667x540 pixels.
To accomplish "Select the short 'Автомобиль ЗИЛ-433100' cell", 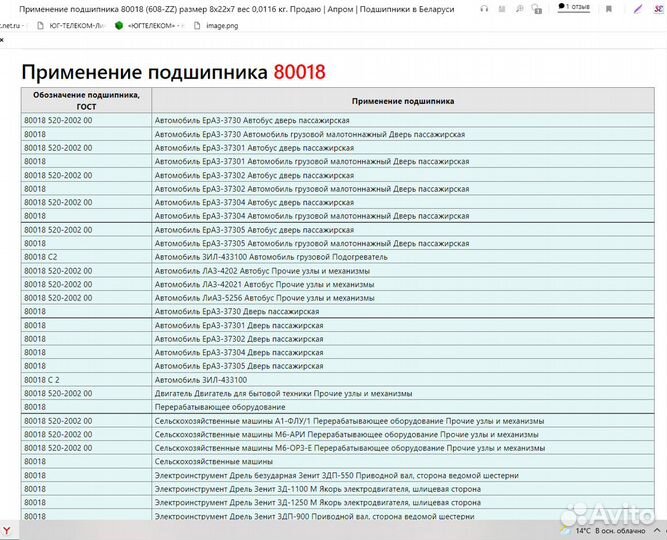I will (403, 380).
